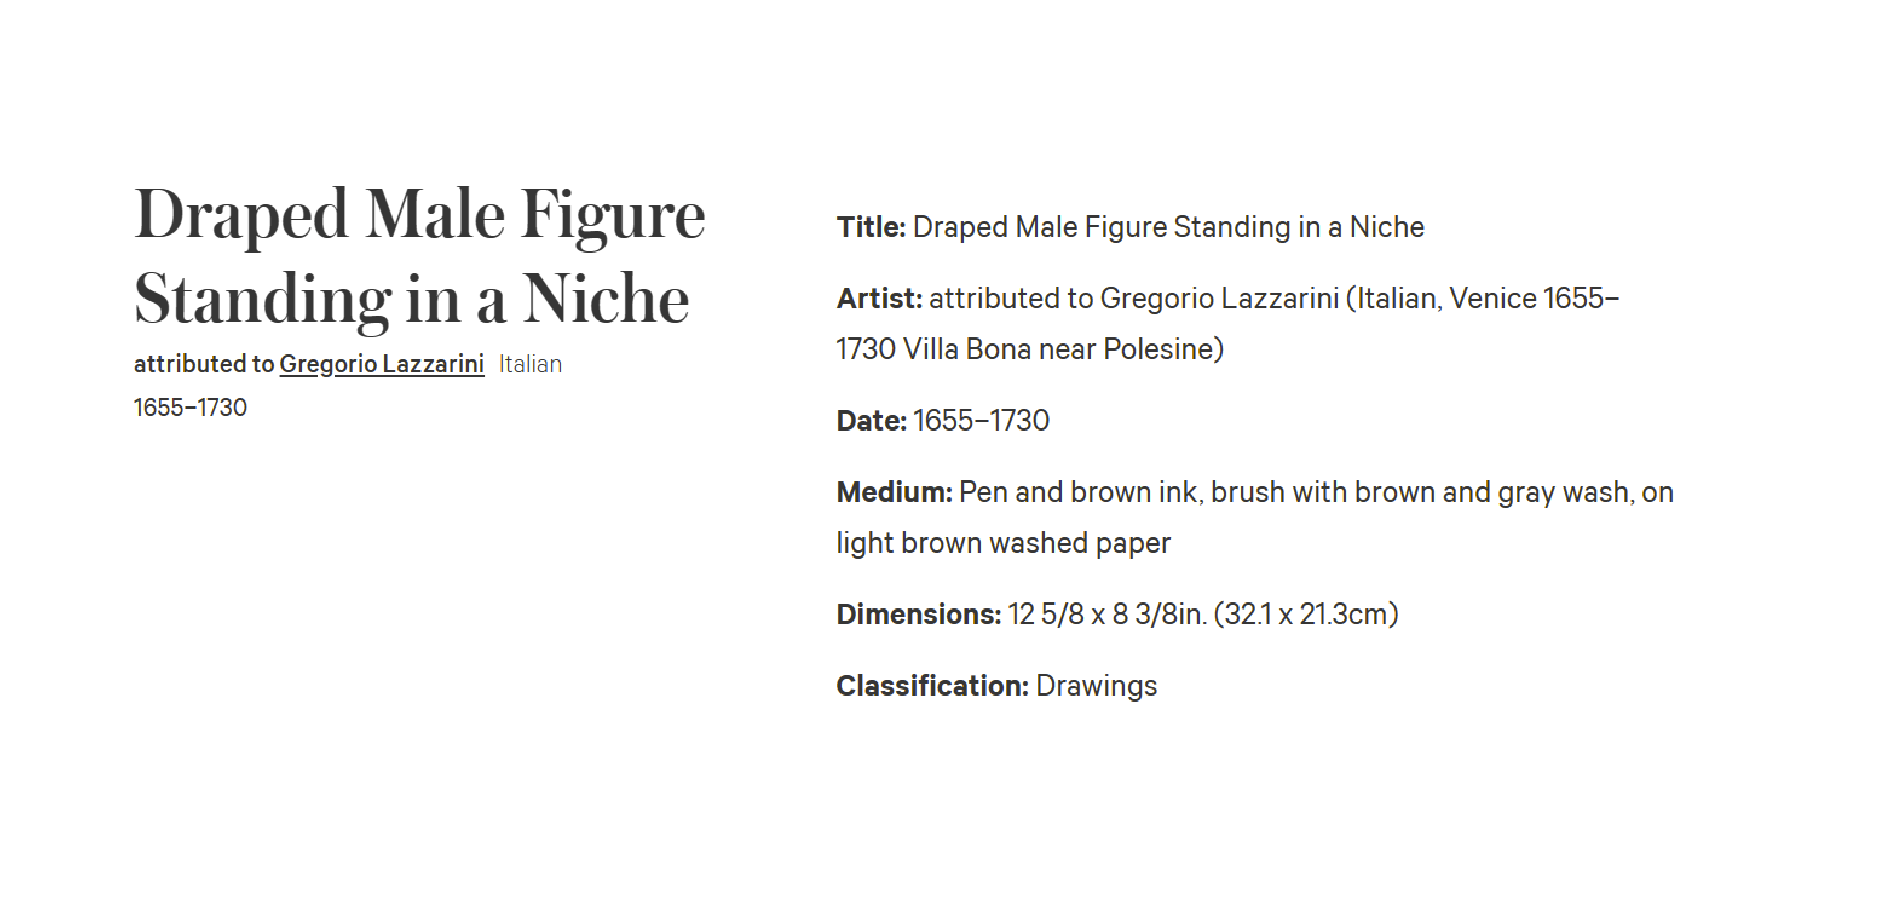This screenshot has height=902, width=1897.
Task: Click the bold "Title:" field label
Action: click(x=871, y=228)
